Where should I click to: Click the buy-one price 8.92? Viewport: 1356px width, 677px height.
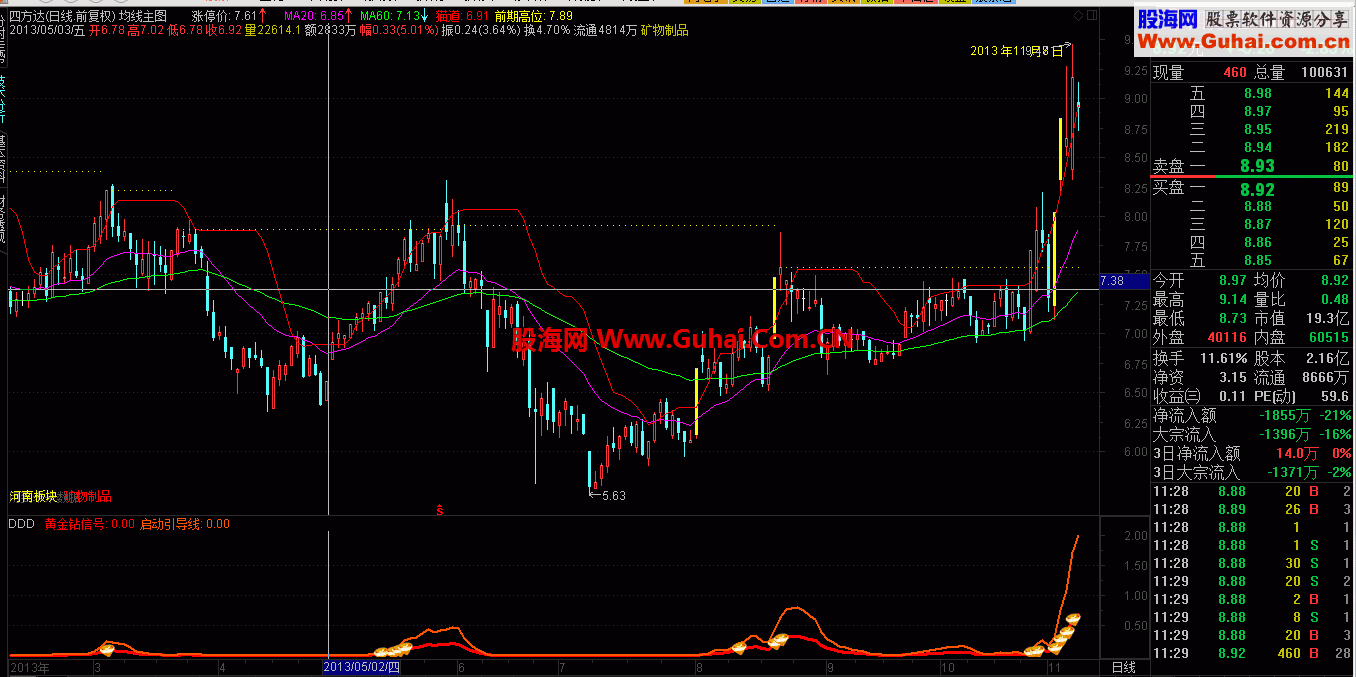click(x=1257, y=188)
